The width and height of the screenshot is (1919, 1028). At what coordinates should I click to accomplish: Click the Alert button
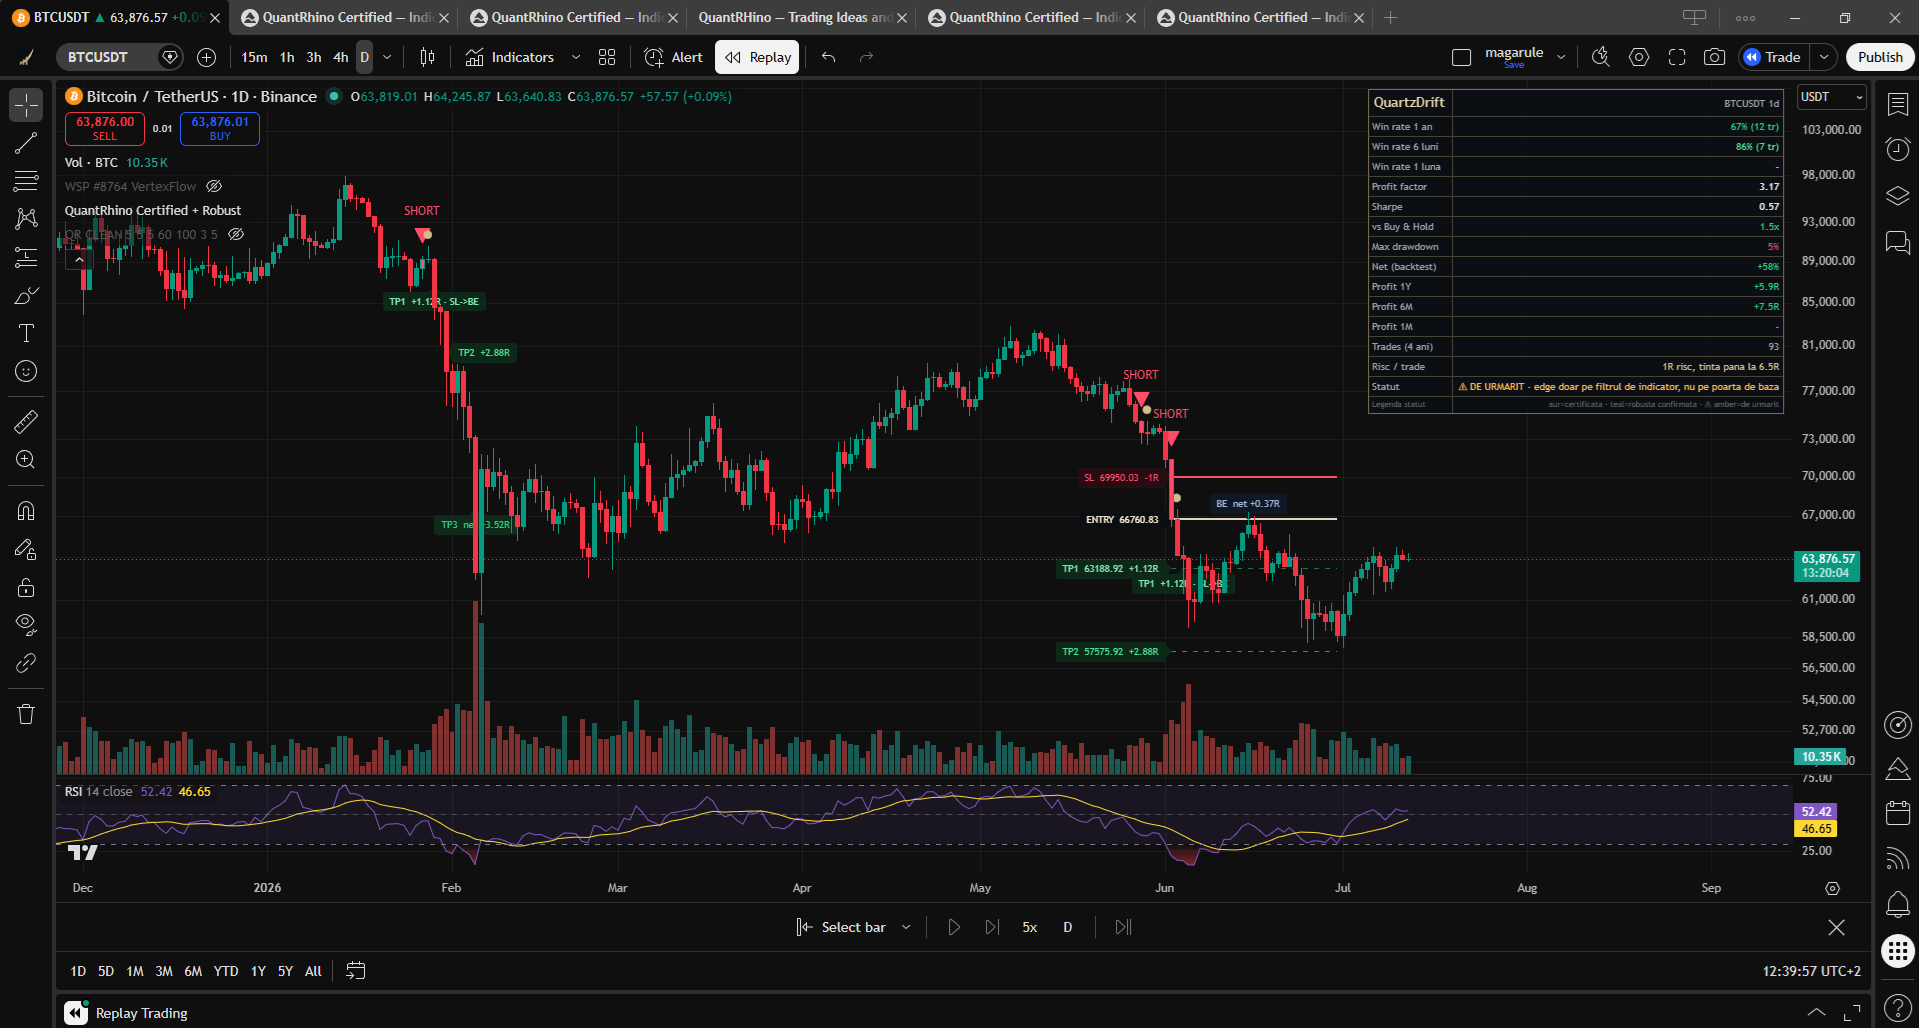coord(673,57)
